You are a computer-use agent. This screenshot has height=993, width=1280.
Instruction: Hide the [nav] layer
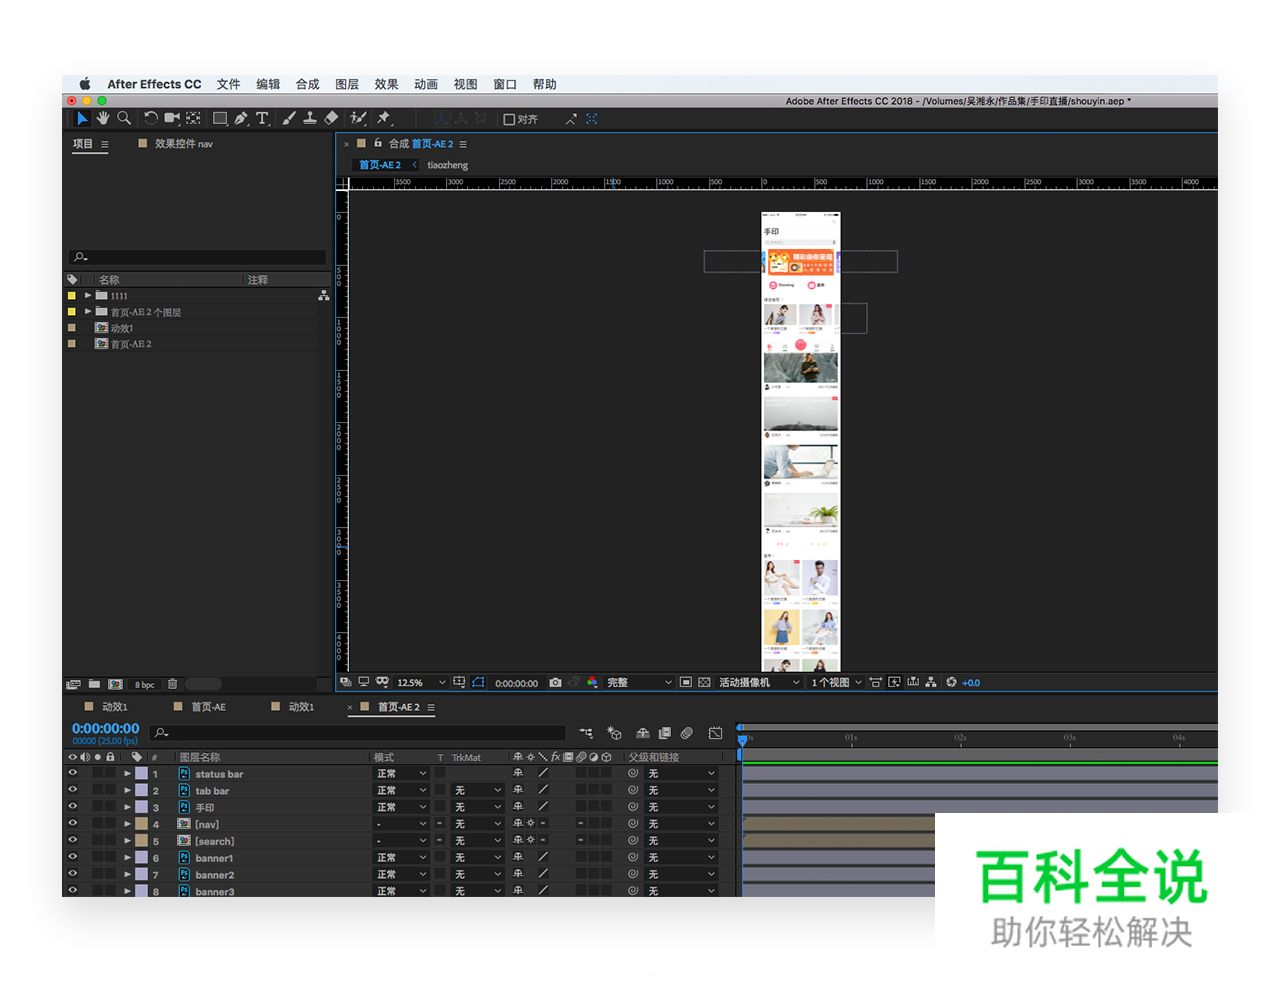pos(72,824)
